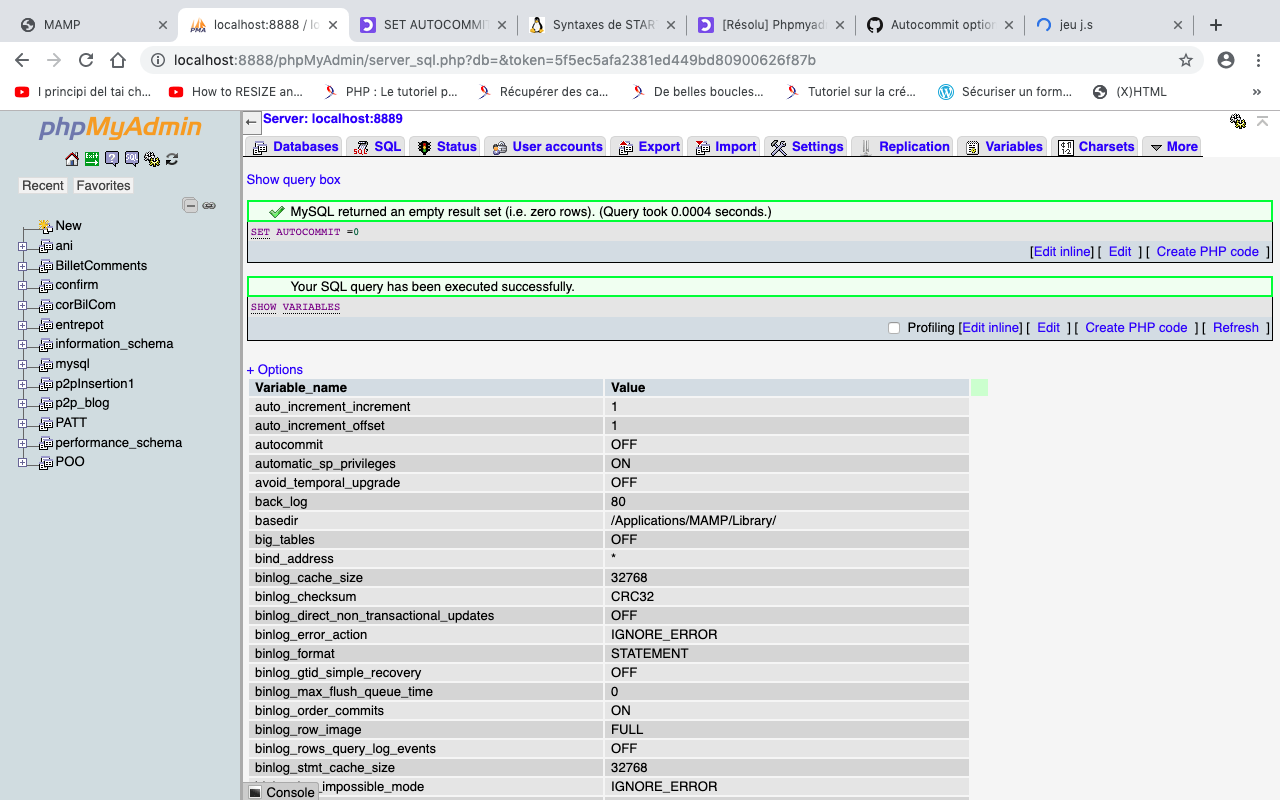
Task: Click the browser address bar URL field
Action: 400,60
